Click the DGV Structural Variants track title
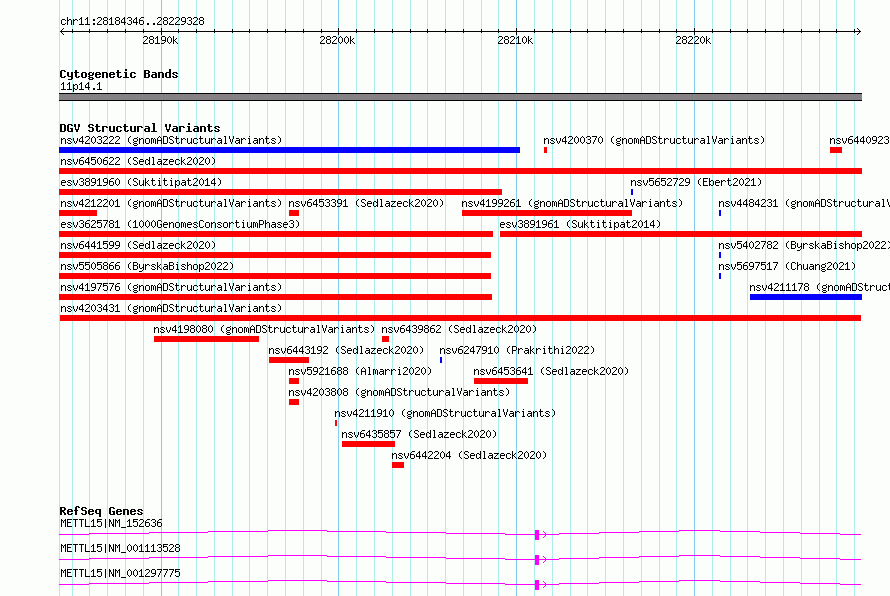The height and width of the screenshot is (596, 890). (x=140, y=128)
